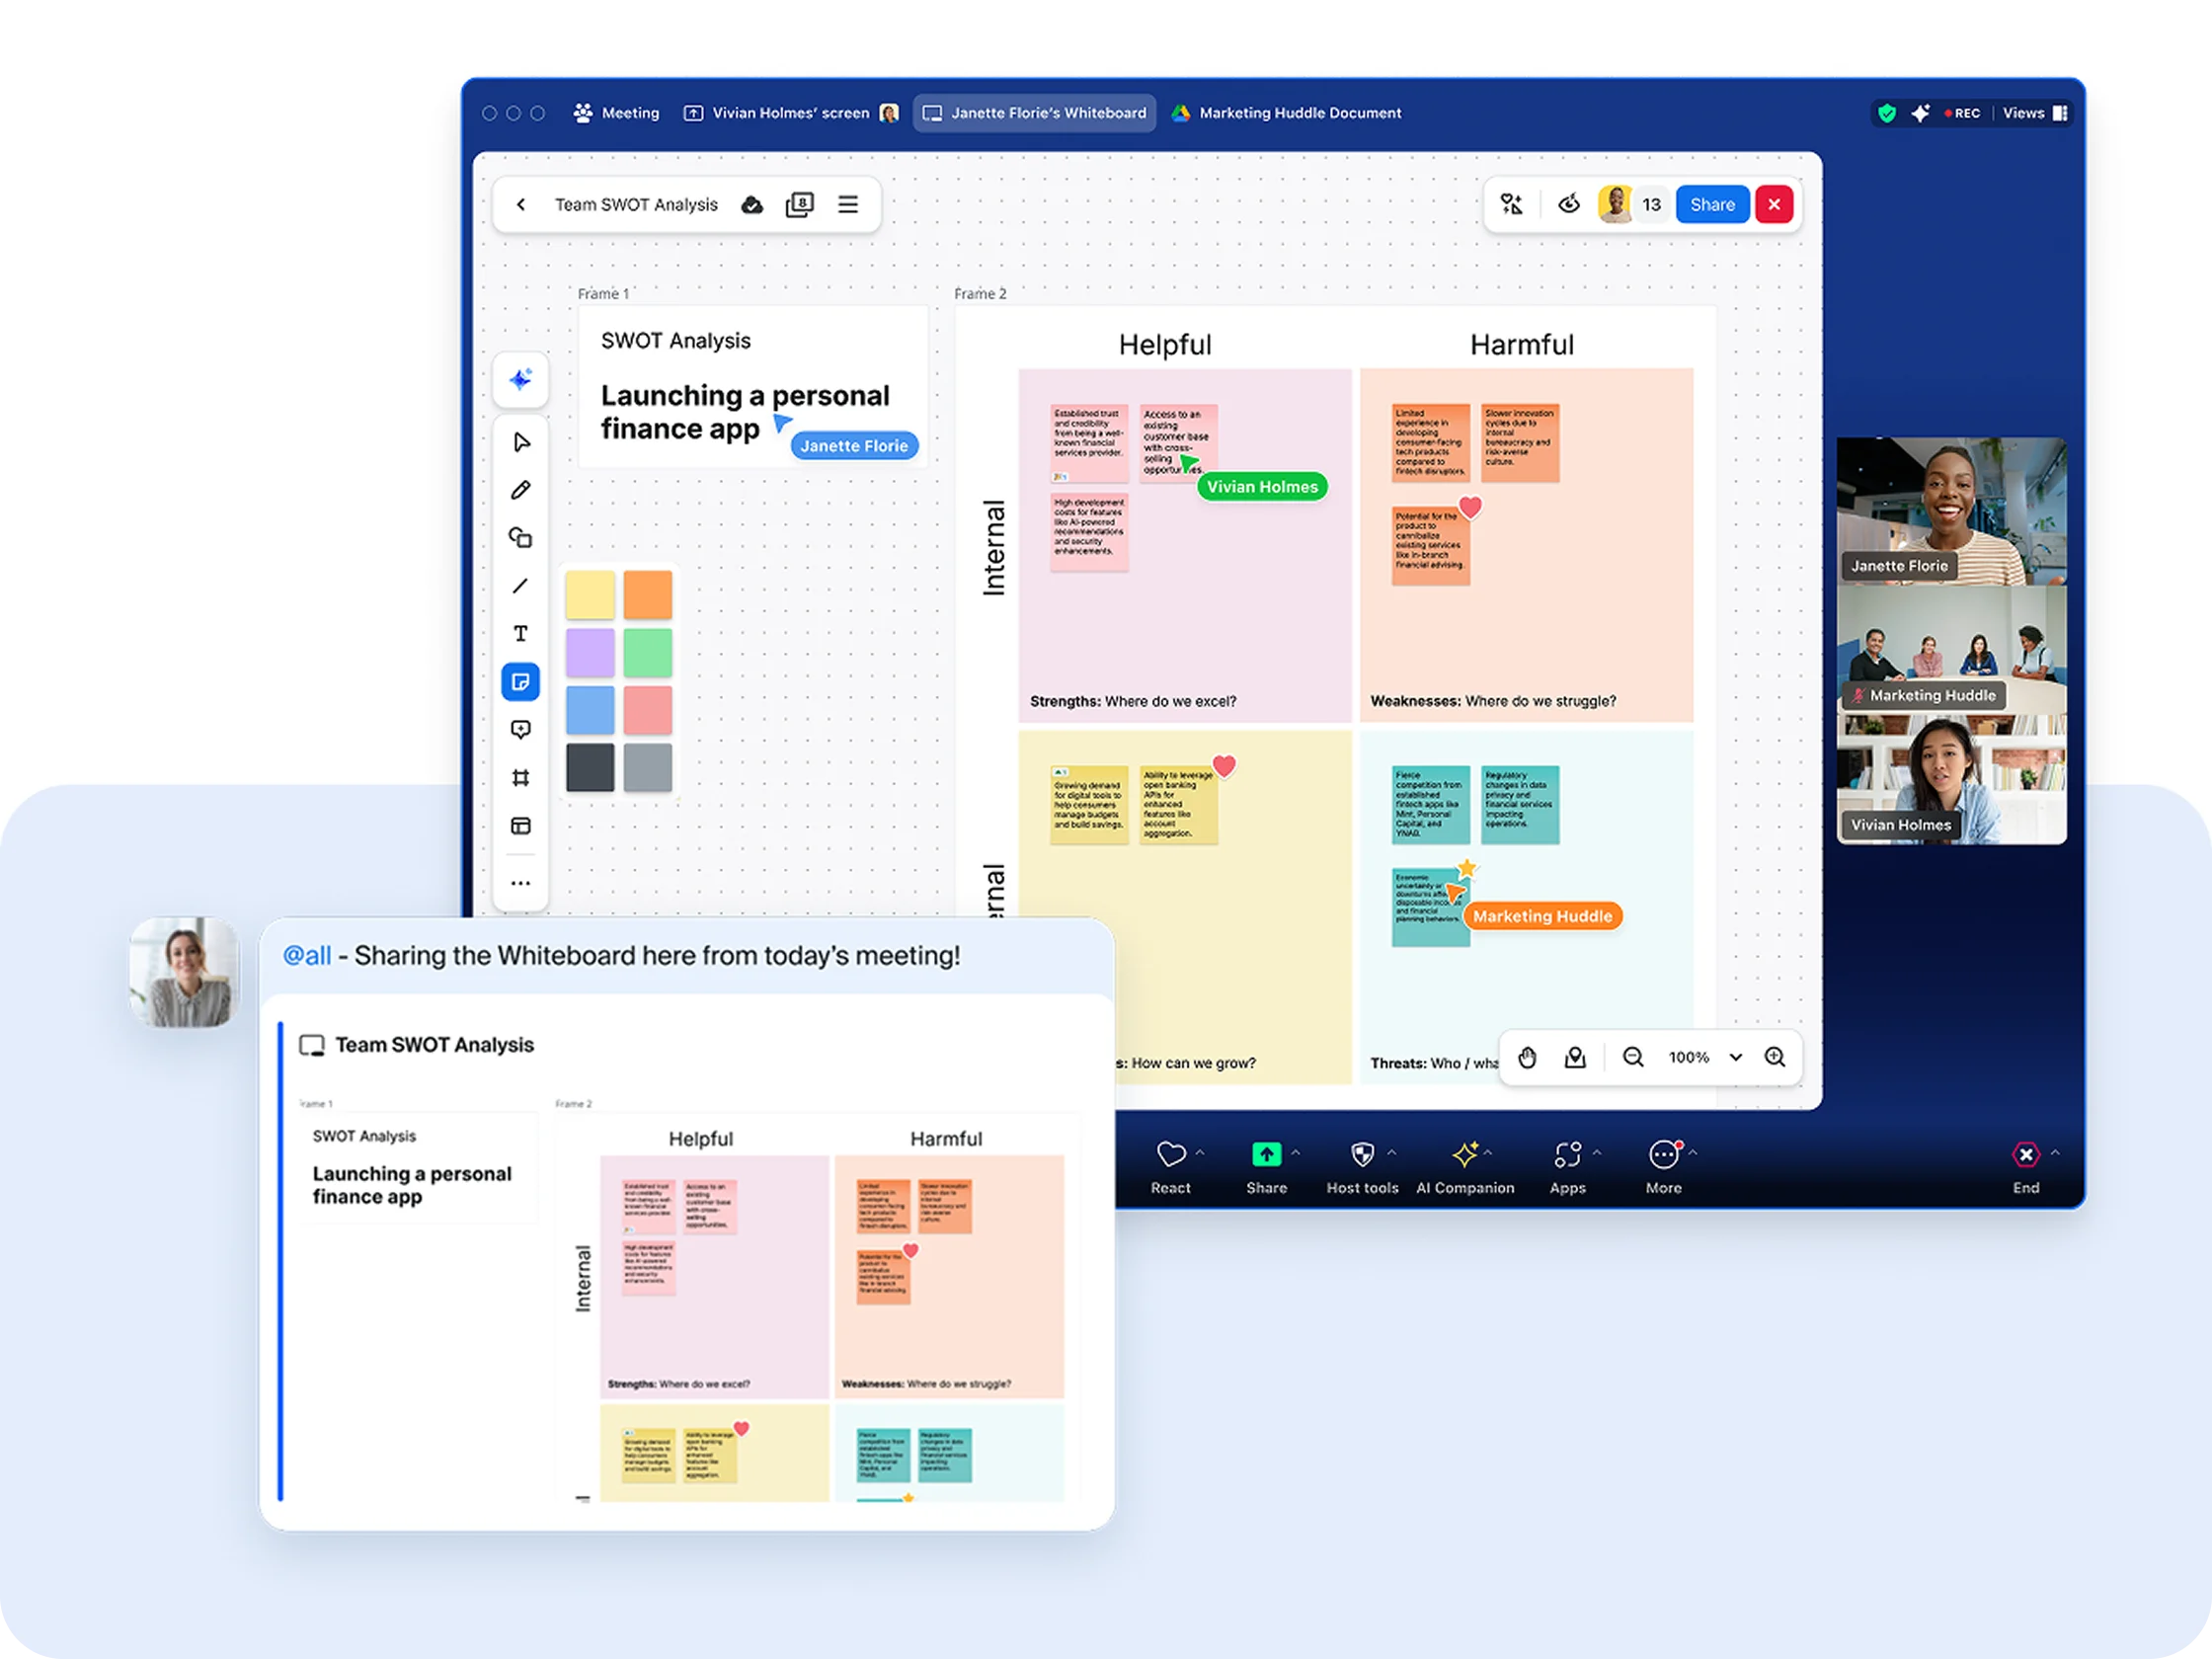2212x1659 pixels.
Task: Select the frame tool
Action: pyautogui.click(x=521, y=777)
